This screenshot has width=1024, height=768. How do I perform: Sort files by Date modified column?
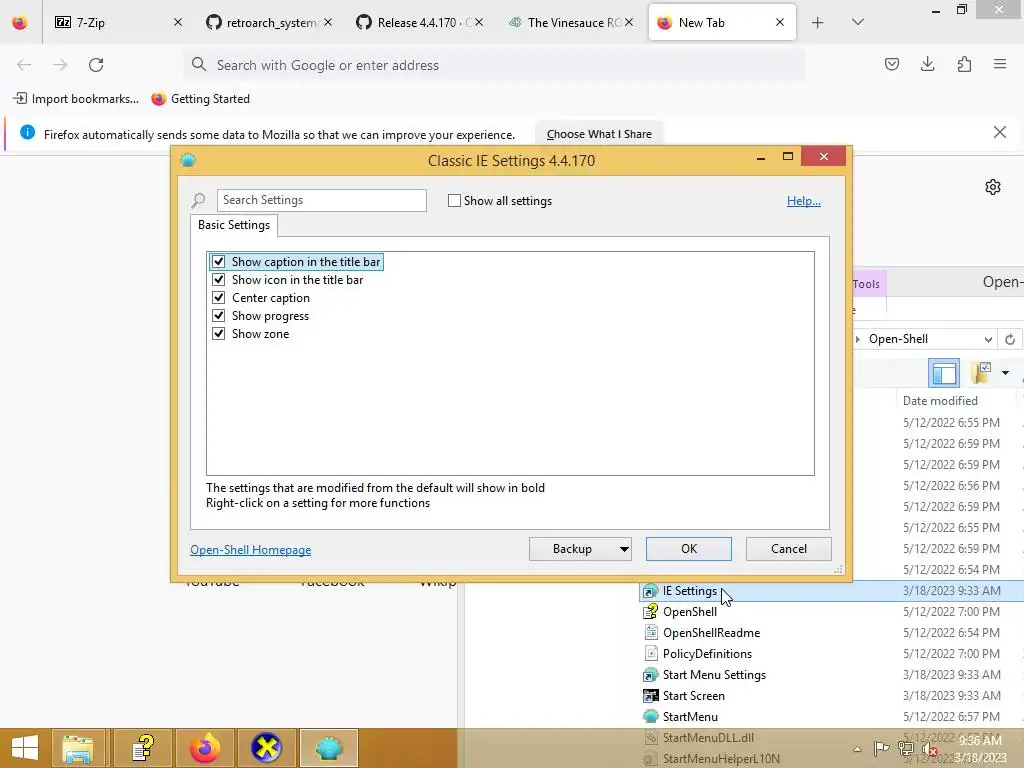pos(940,401)
